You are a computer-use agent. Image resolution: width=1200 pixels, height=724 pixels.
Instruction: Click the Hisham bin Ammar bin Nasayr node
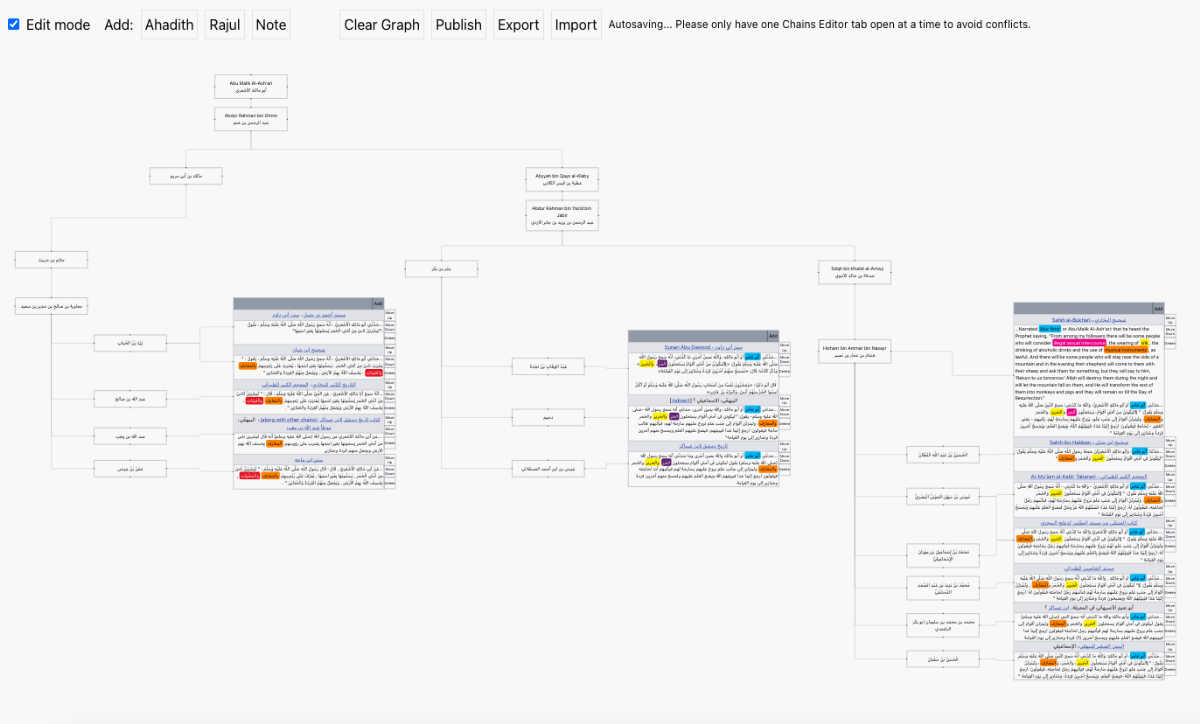(854, 351)
